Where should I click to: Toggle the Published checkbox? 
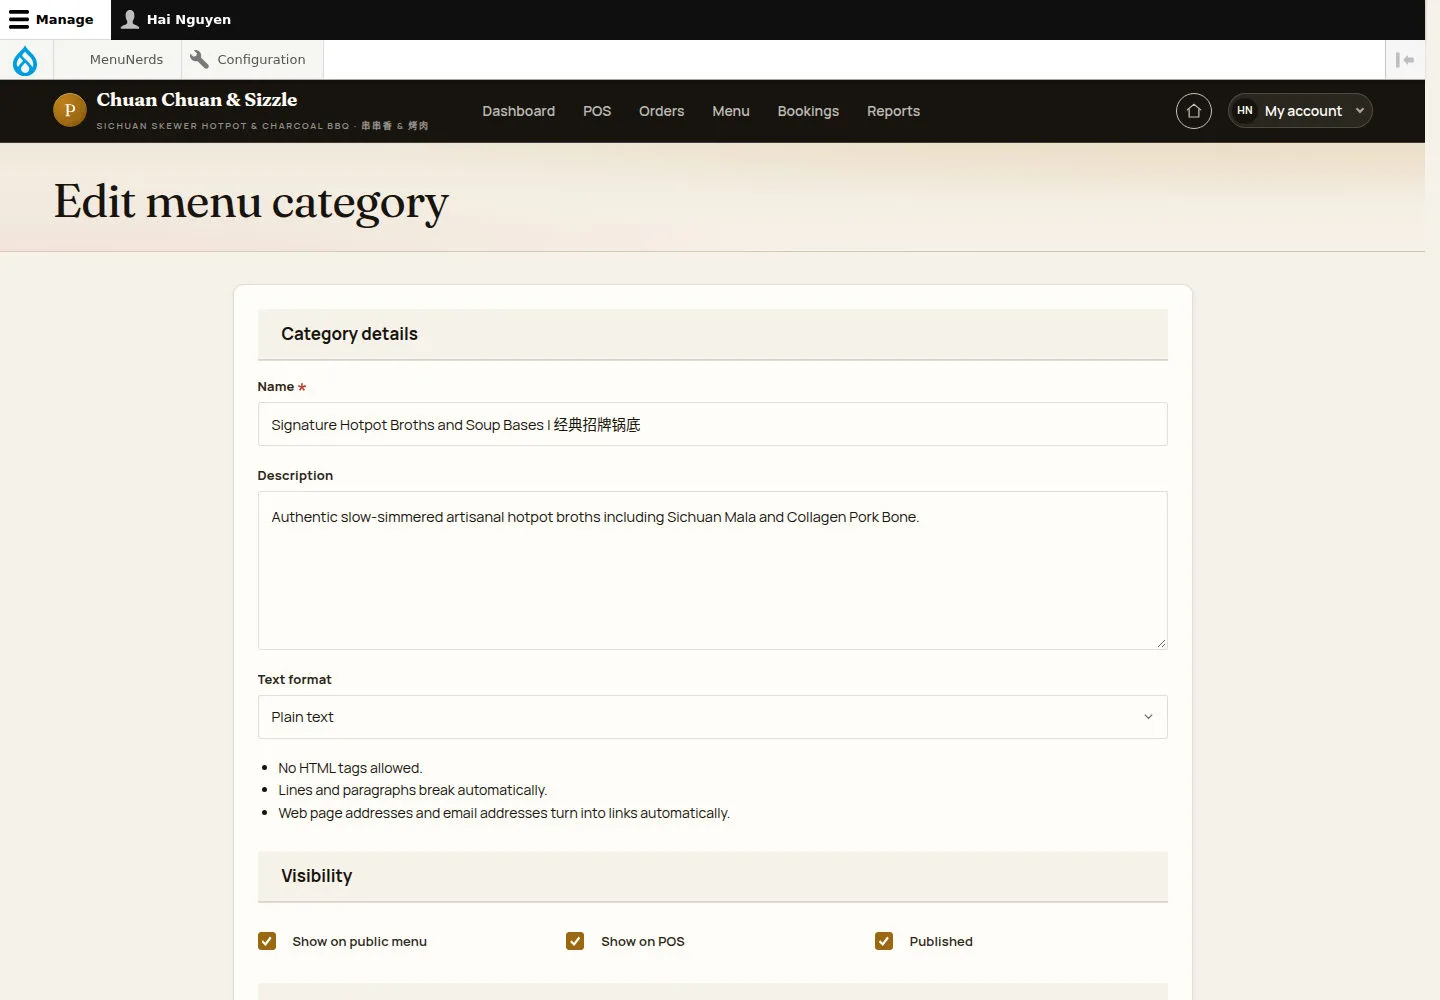click(884, 941)
